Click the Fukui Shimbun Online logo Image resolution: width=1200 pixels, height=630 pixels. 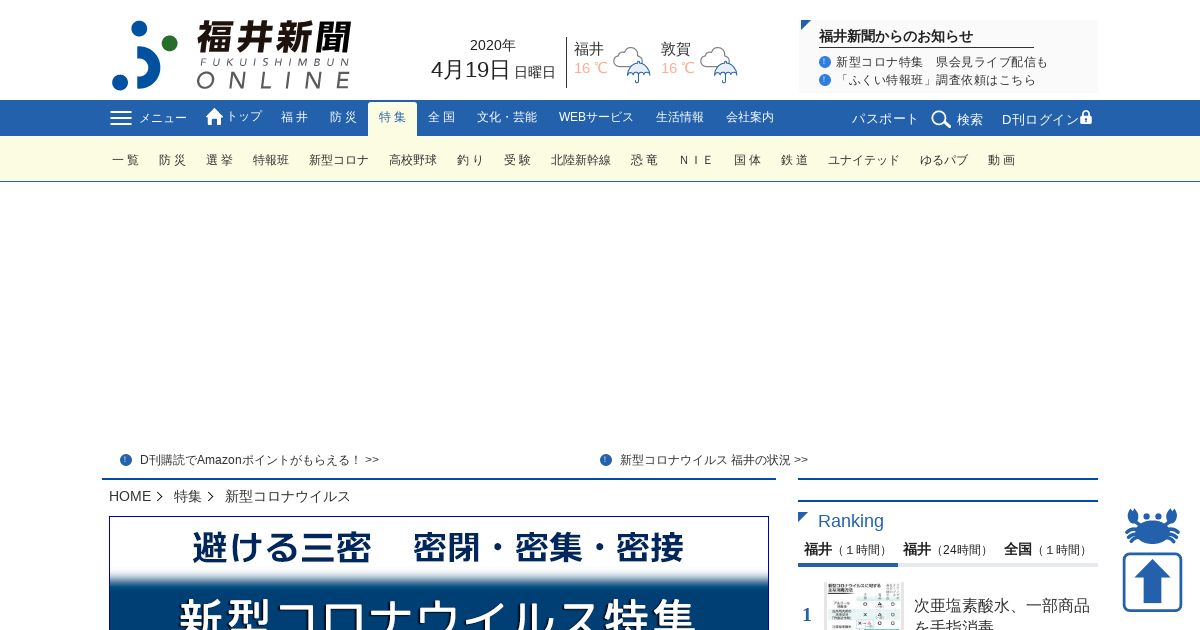tap(232, 55)
